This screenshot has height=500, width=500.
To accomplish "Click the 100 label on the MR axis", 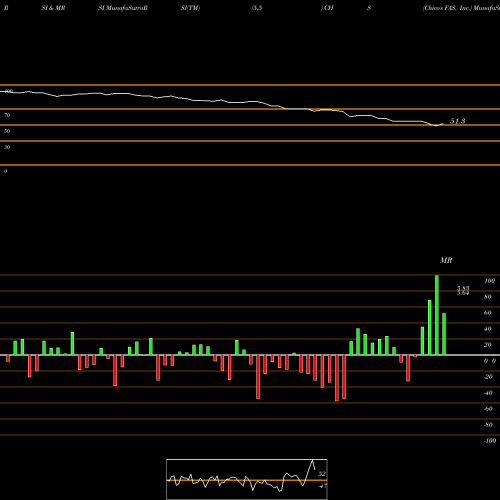I will point(489,281).
